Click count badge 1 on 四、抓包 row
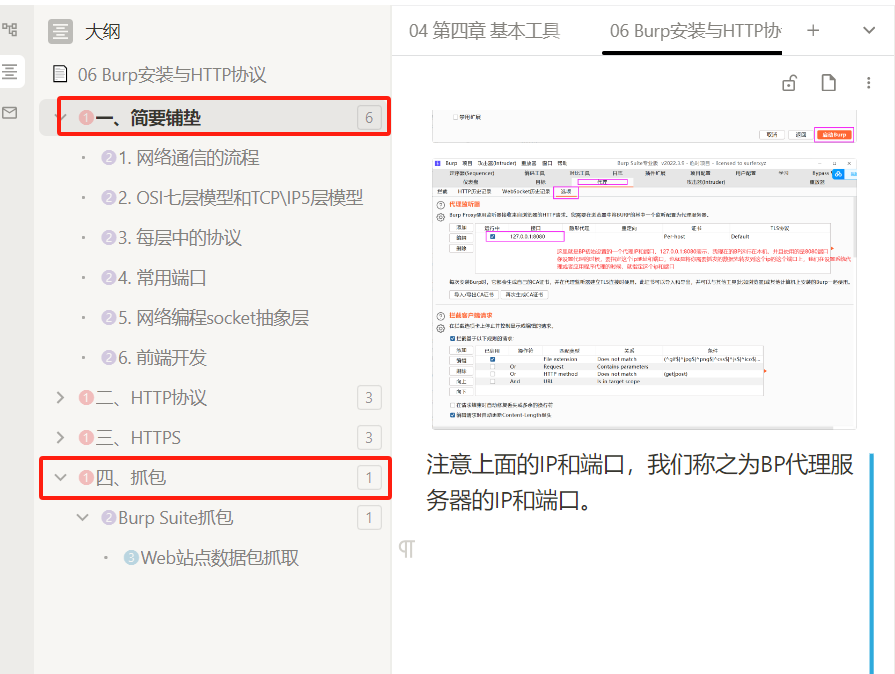Viewport: 895px width, 674px height. (x=369, y=477)
